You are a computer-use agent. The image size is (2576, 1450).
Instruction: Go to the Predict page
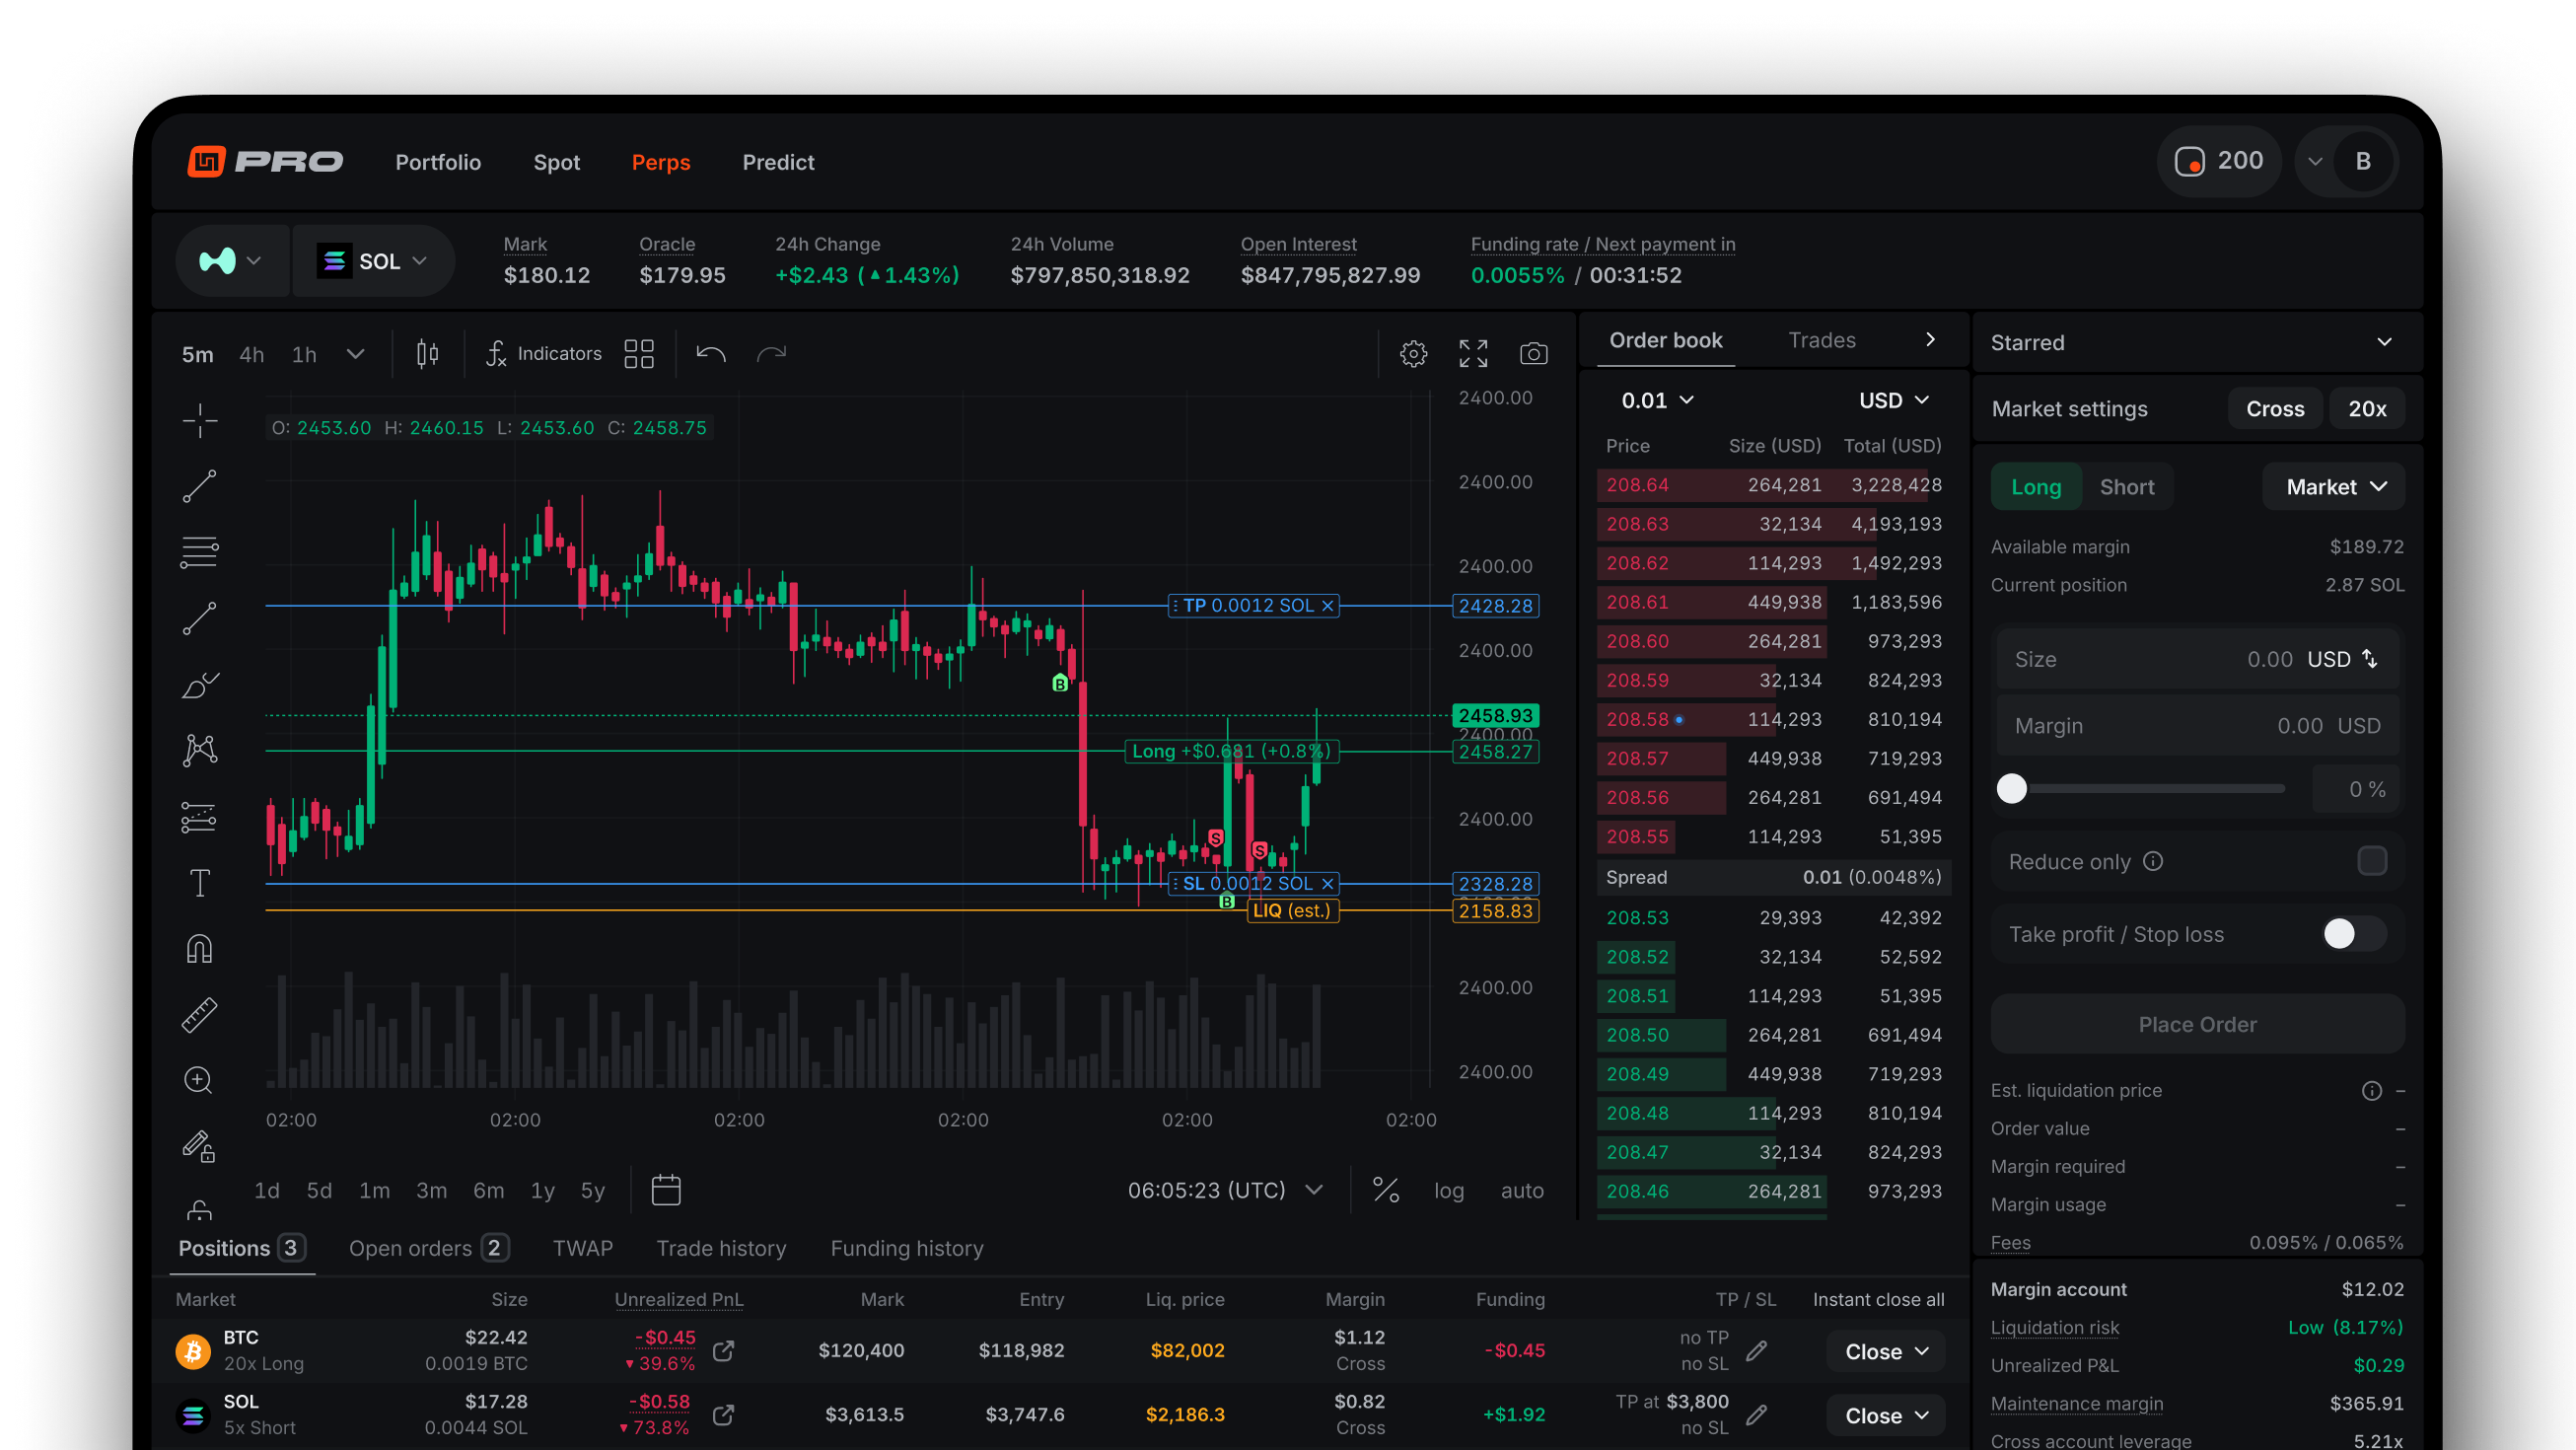point(778,162)
